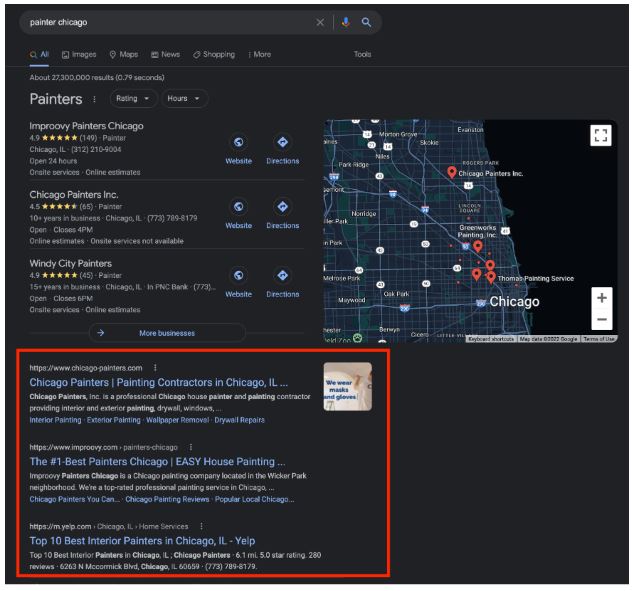The height and width of the screenshot is (591, 637).
Task: Open the Hours filter dropdown
Action: 183,98
